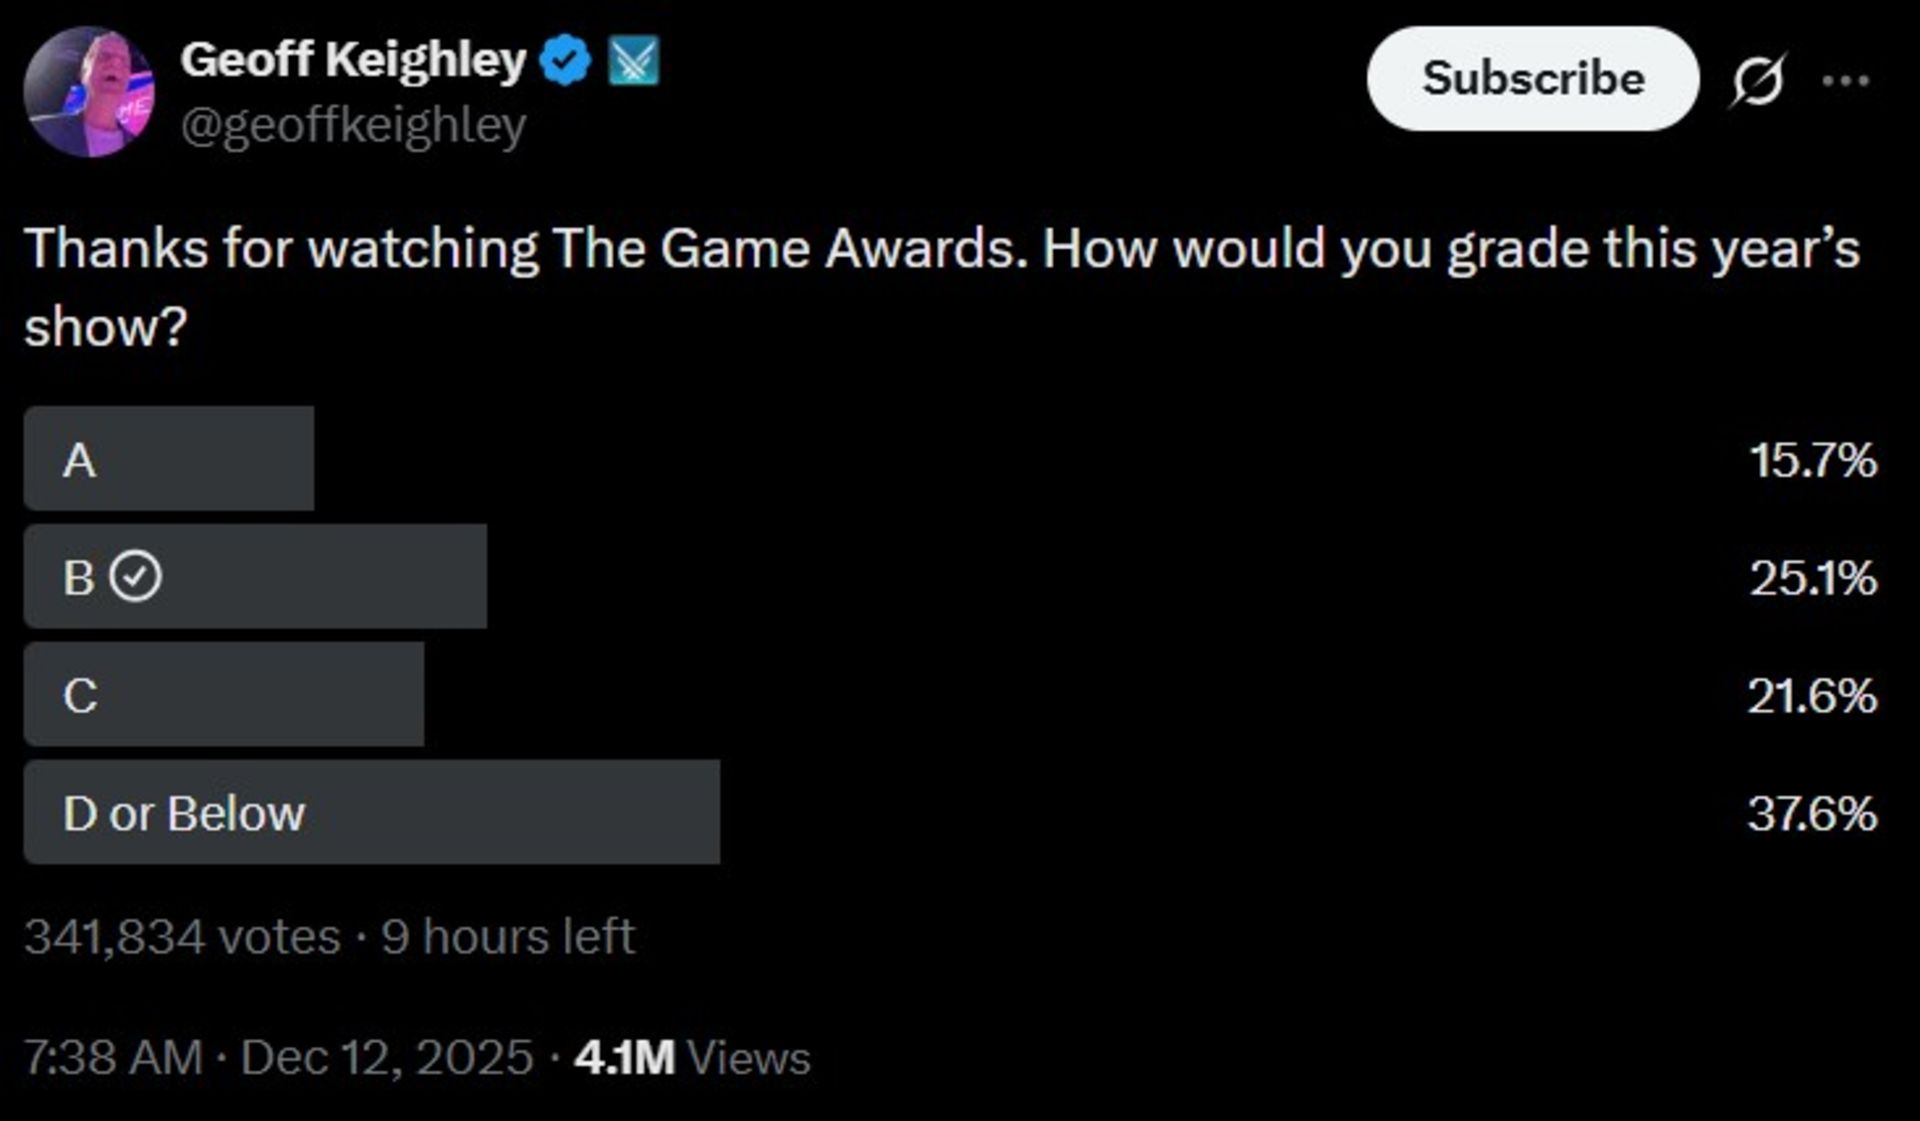Open the three-dot more options menu
1920x1121 pixels.
tap(1845, 80)
